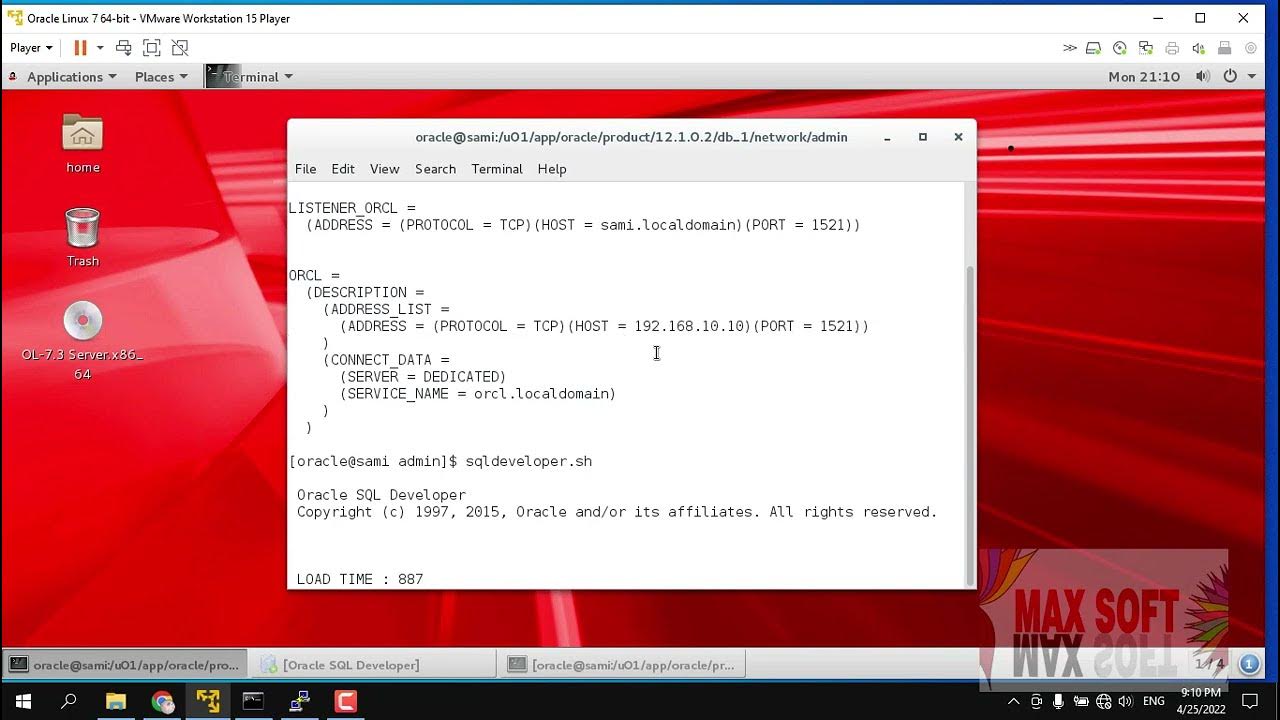Screen dimensions: 1280x720
Task: Select the OL-7.3 Server disc desktop icon
Action: (x=83, y=341)
